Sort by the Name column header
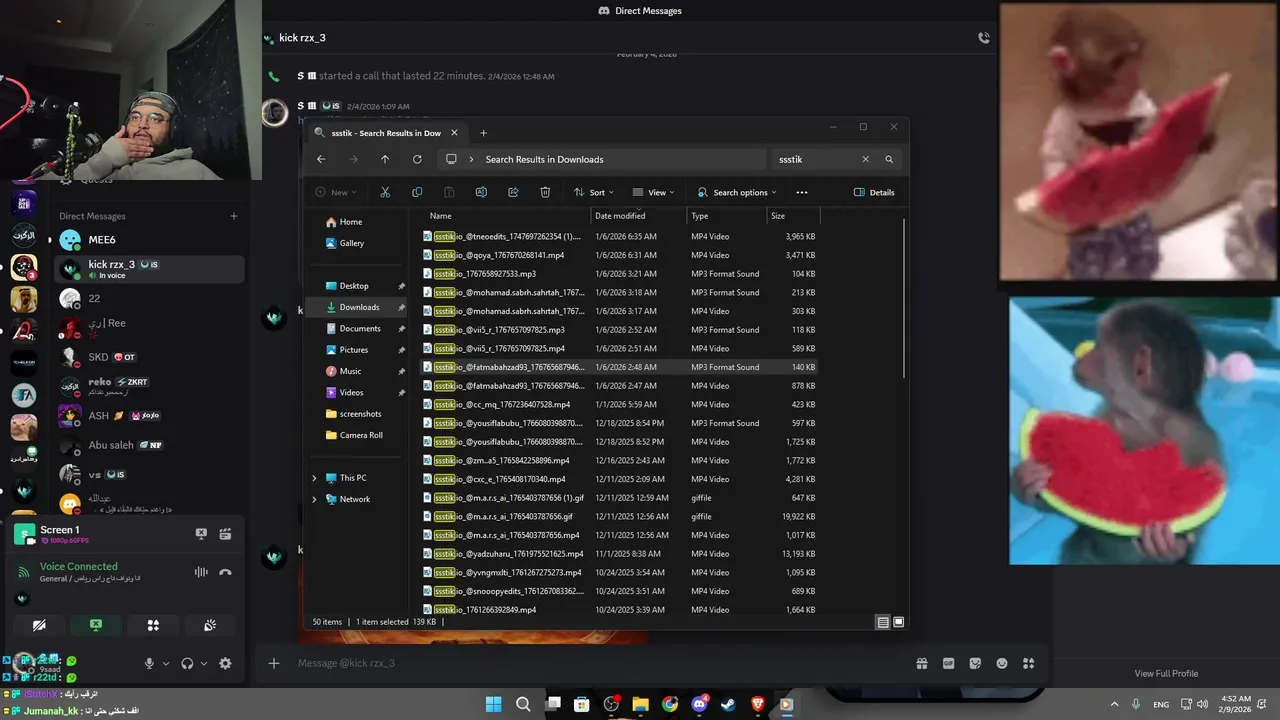This screenshot has height=720, width=1280. click(x=507, y=216)
